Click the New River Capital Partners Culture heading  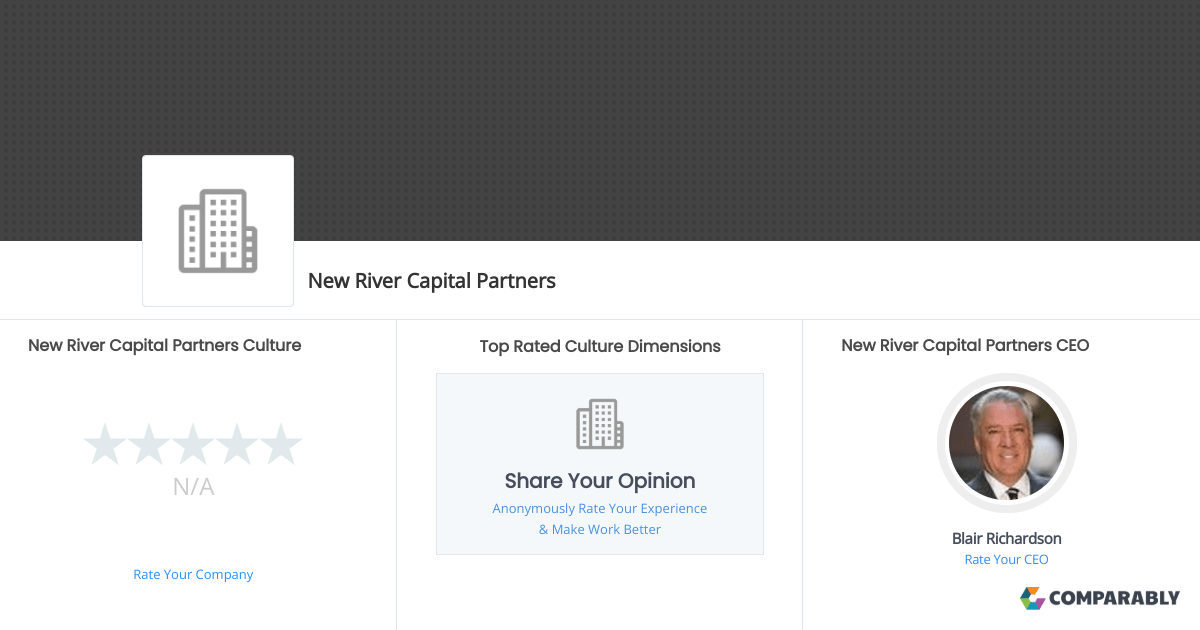(165, 345)
